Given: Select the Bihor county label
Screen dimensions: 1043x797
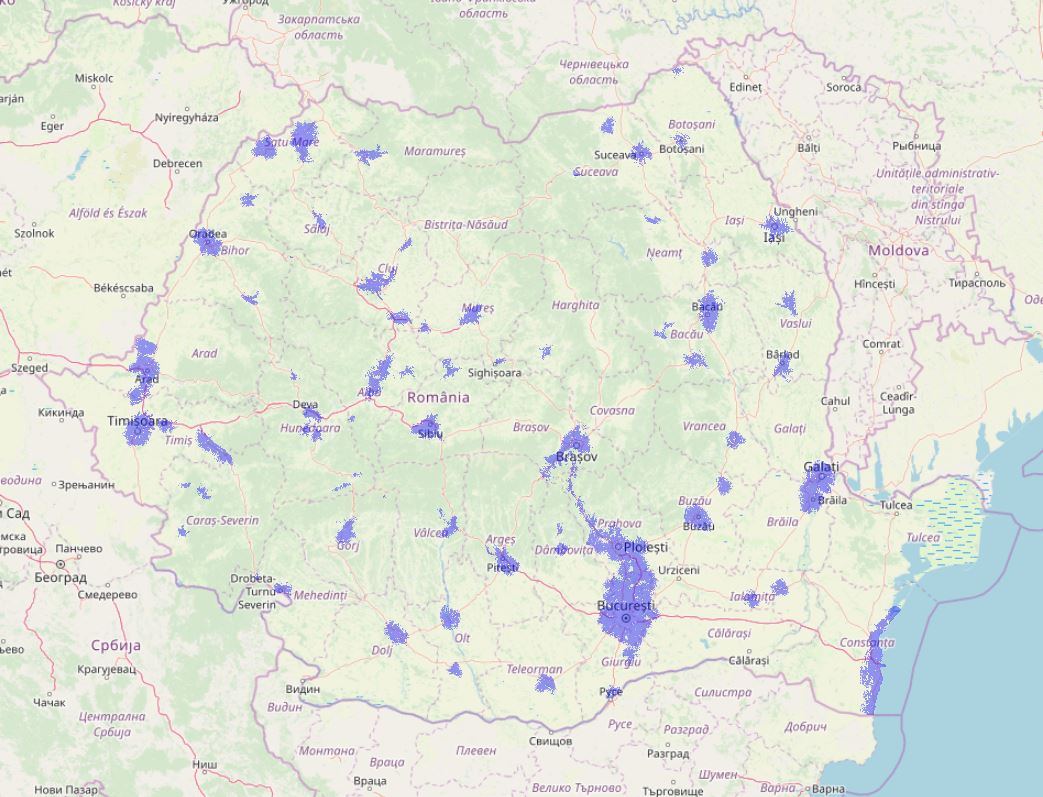Looking at the screenshot, I should 235,250.
